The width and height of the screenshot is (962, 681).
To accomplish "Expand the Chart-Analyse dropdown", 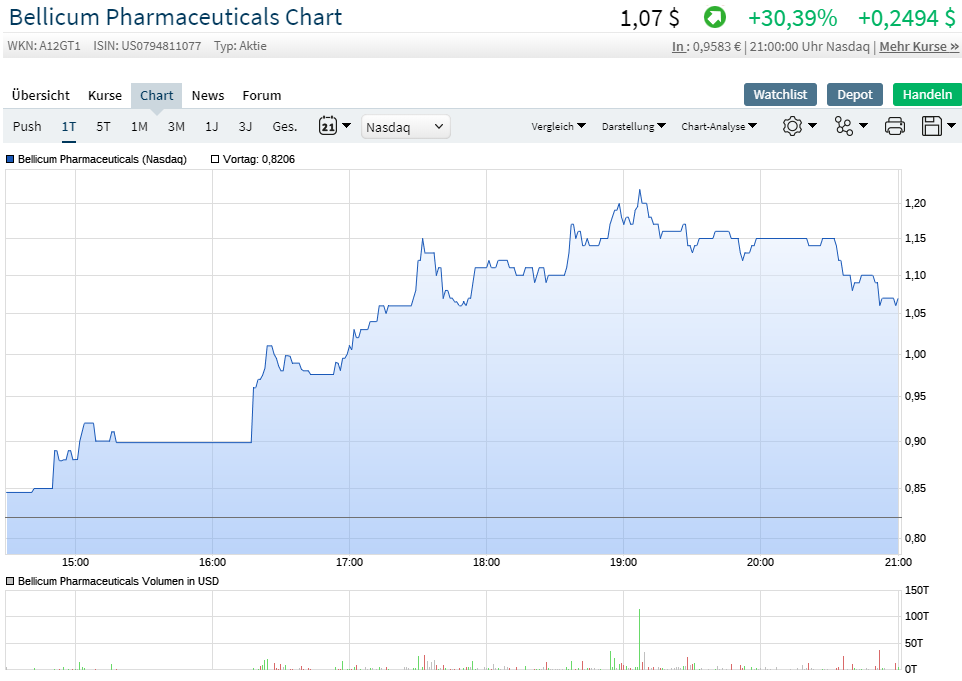I will click(718, 126).
